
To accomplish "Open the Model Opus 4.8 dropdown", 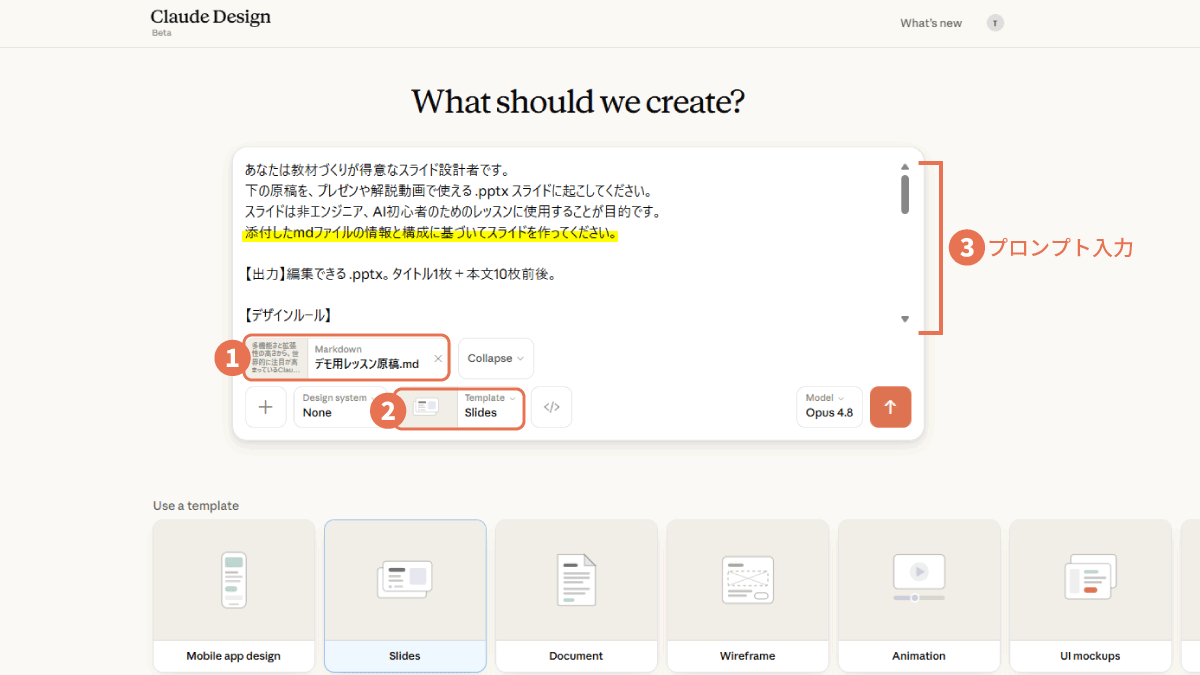I will coord(829,407).
